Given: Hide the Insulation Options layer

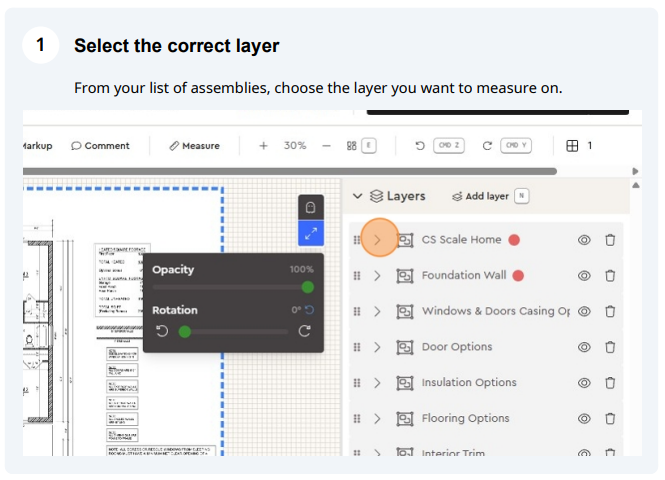Looking at the screenshot, I should (584, 383).
